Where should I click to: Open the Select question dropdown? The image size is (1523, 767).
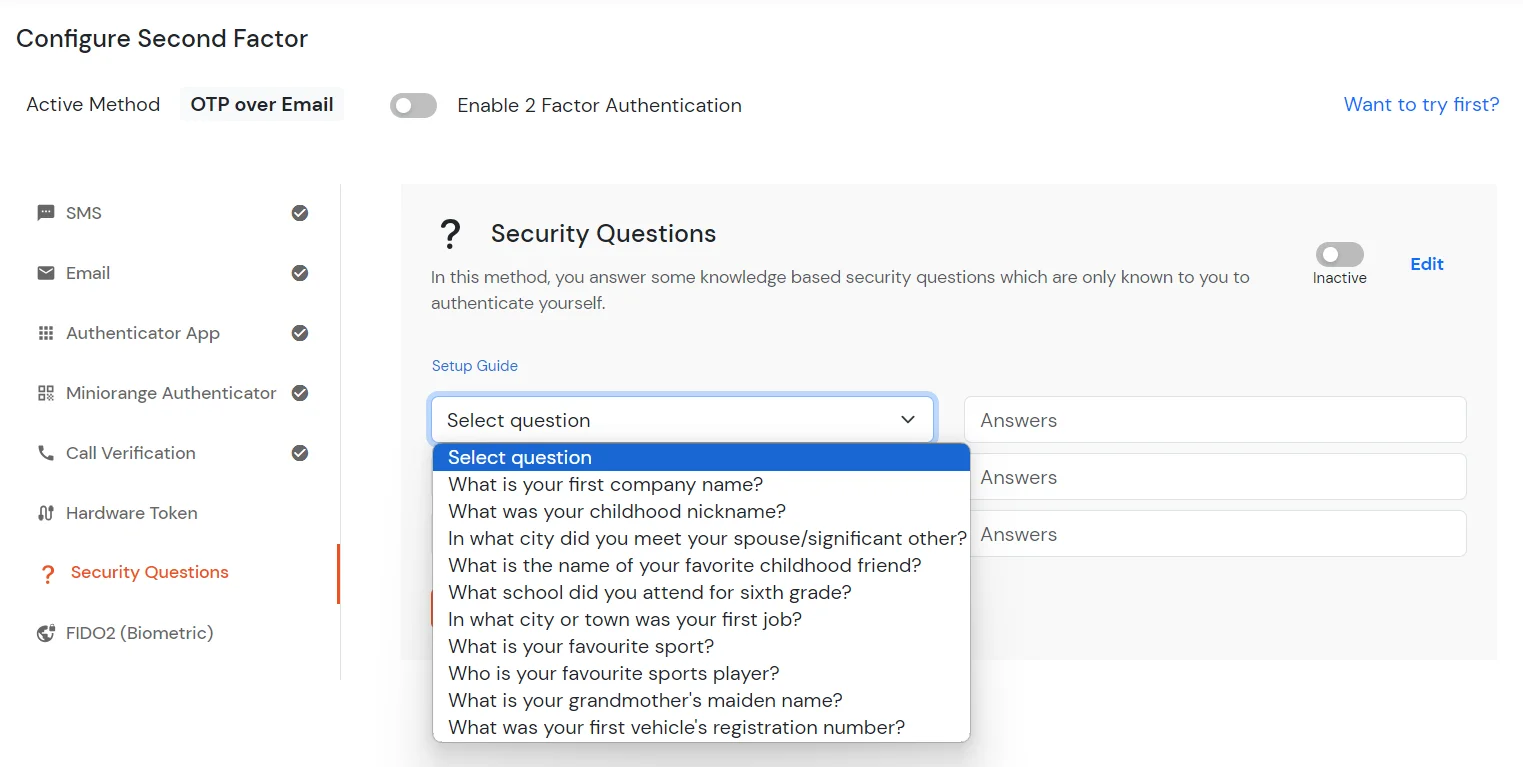click(682, 419)
